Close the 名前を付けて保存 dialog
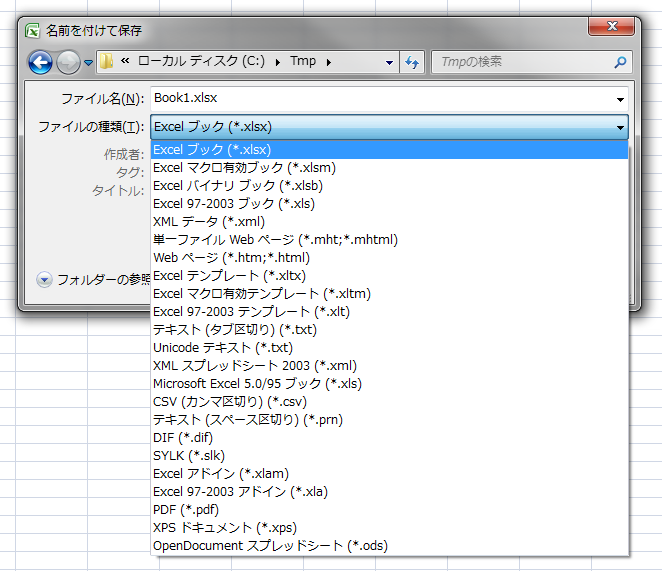The image size is (662, 571). point(611,26)
